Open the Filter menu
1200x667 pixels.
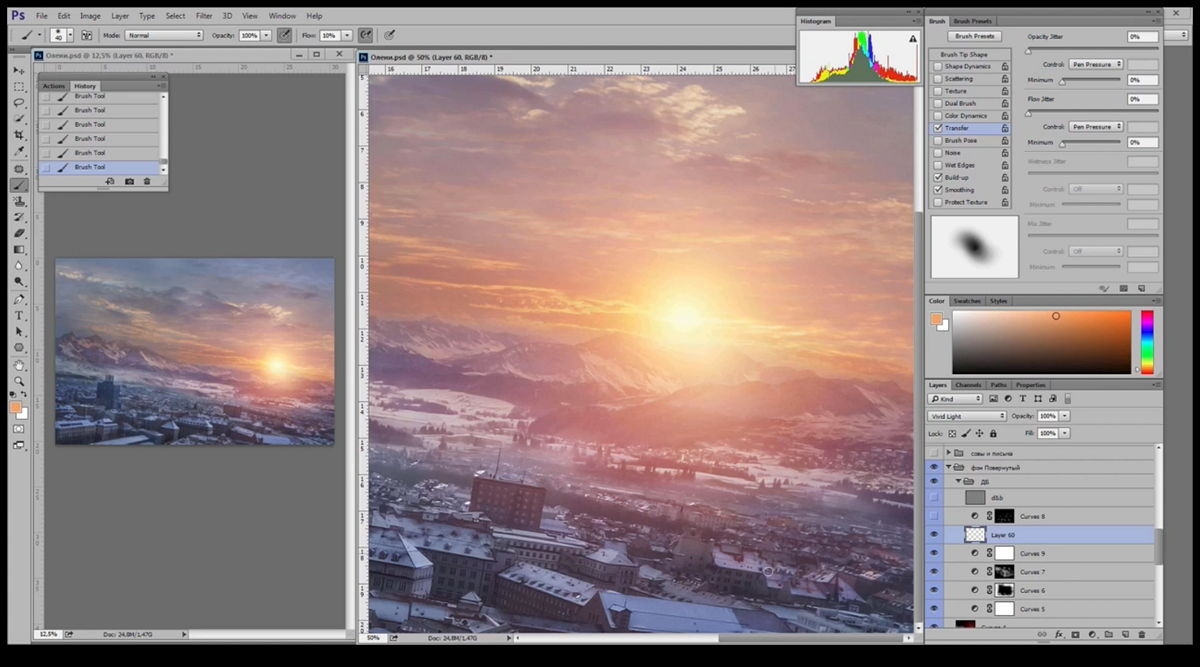[x=204, y=16]
